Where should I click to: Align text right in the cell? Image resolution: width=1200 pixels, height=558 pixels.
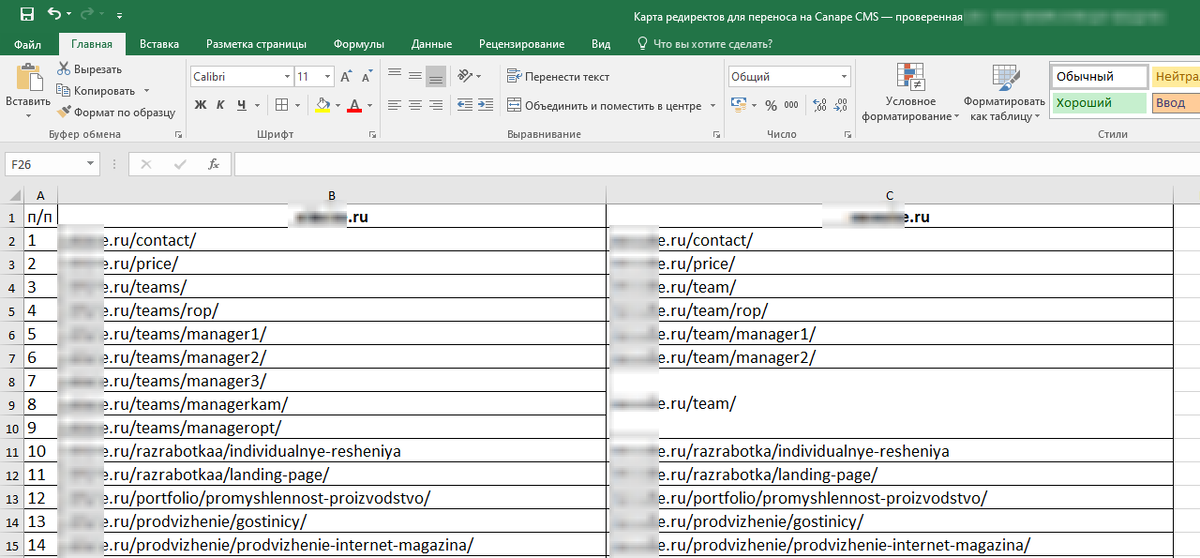pos(435,105)
